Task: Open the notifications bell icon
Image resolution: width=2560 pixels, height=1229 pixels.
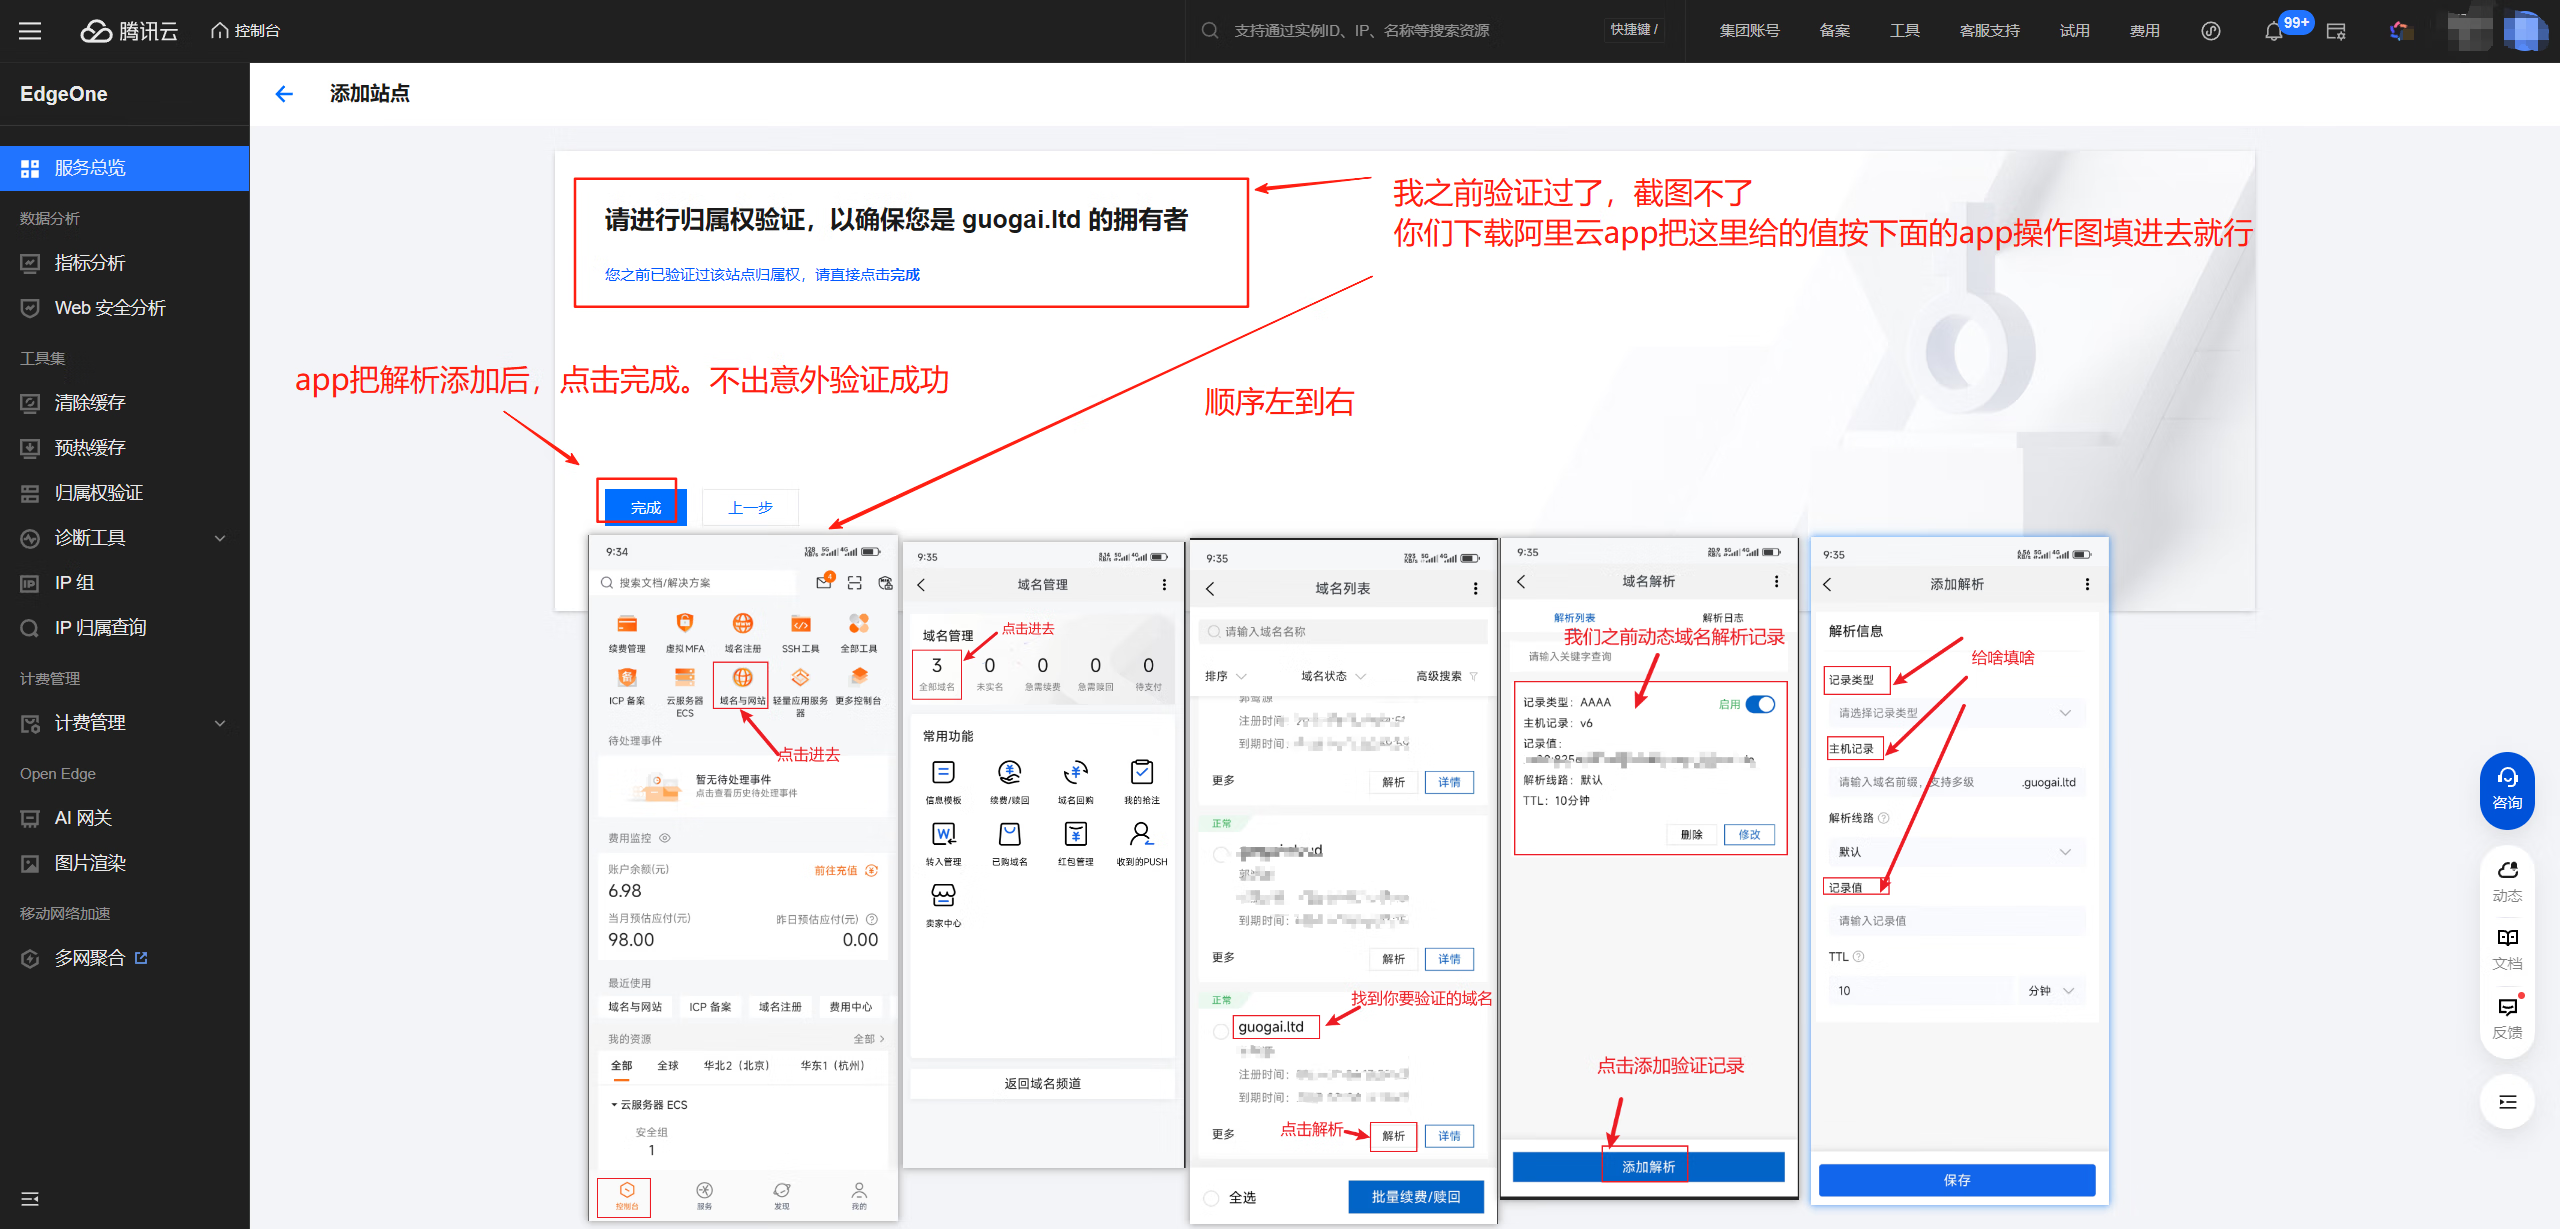Action: point(2273,31)
